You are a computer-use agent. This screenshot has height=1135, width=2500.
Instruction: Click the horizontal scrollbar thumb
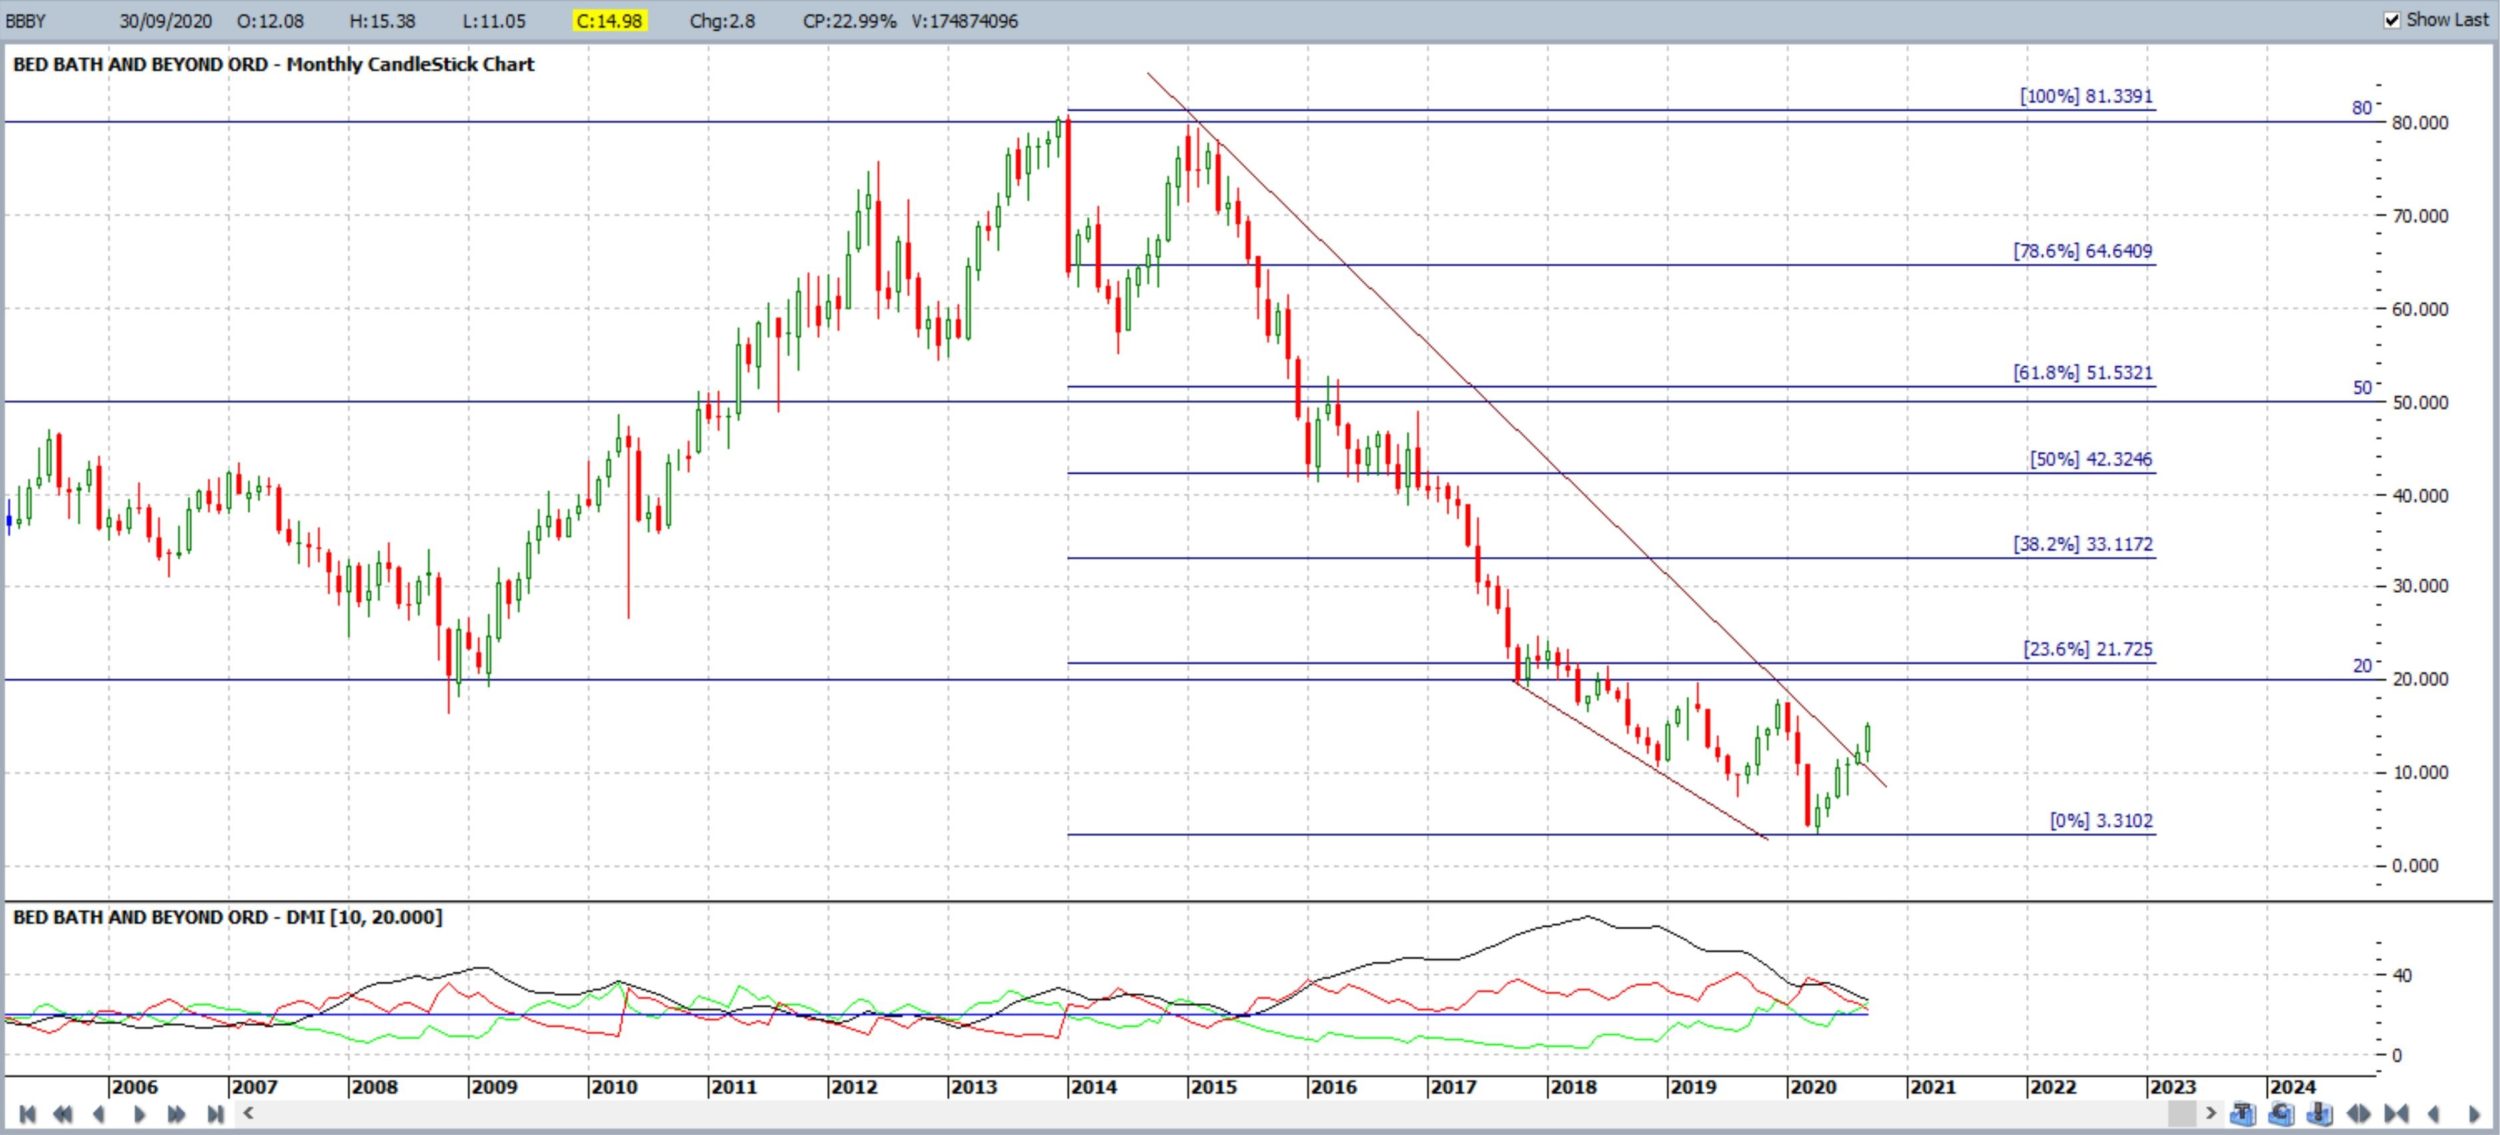pyautogui.click(x=2182, y=1113)
